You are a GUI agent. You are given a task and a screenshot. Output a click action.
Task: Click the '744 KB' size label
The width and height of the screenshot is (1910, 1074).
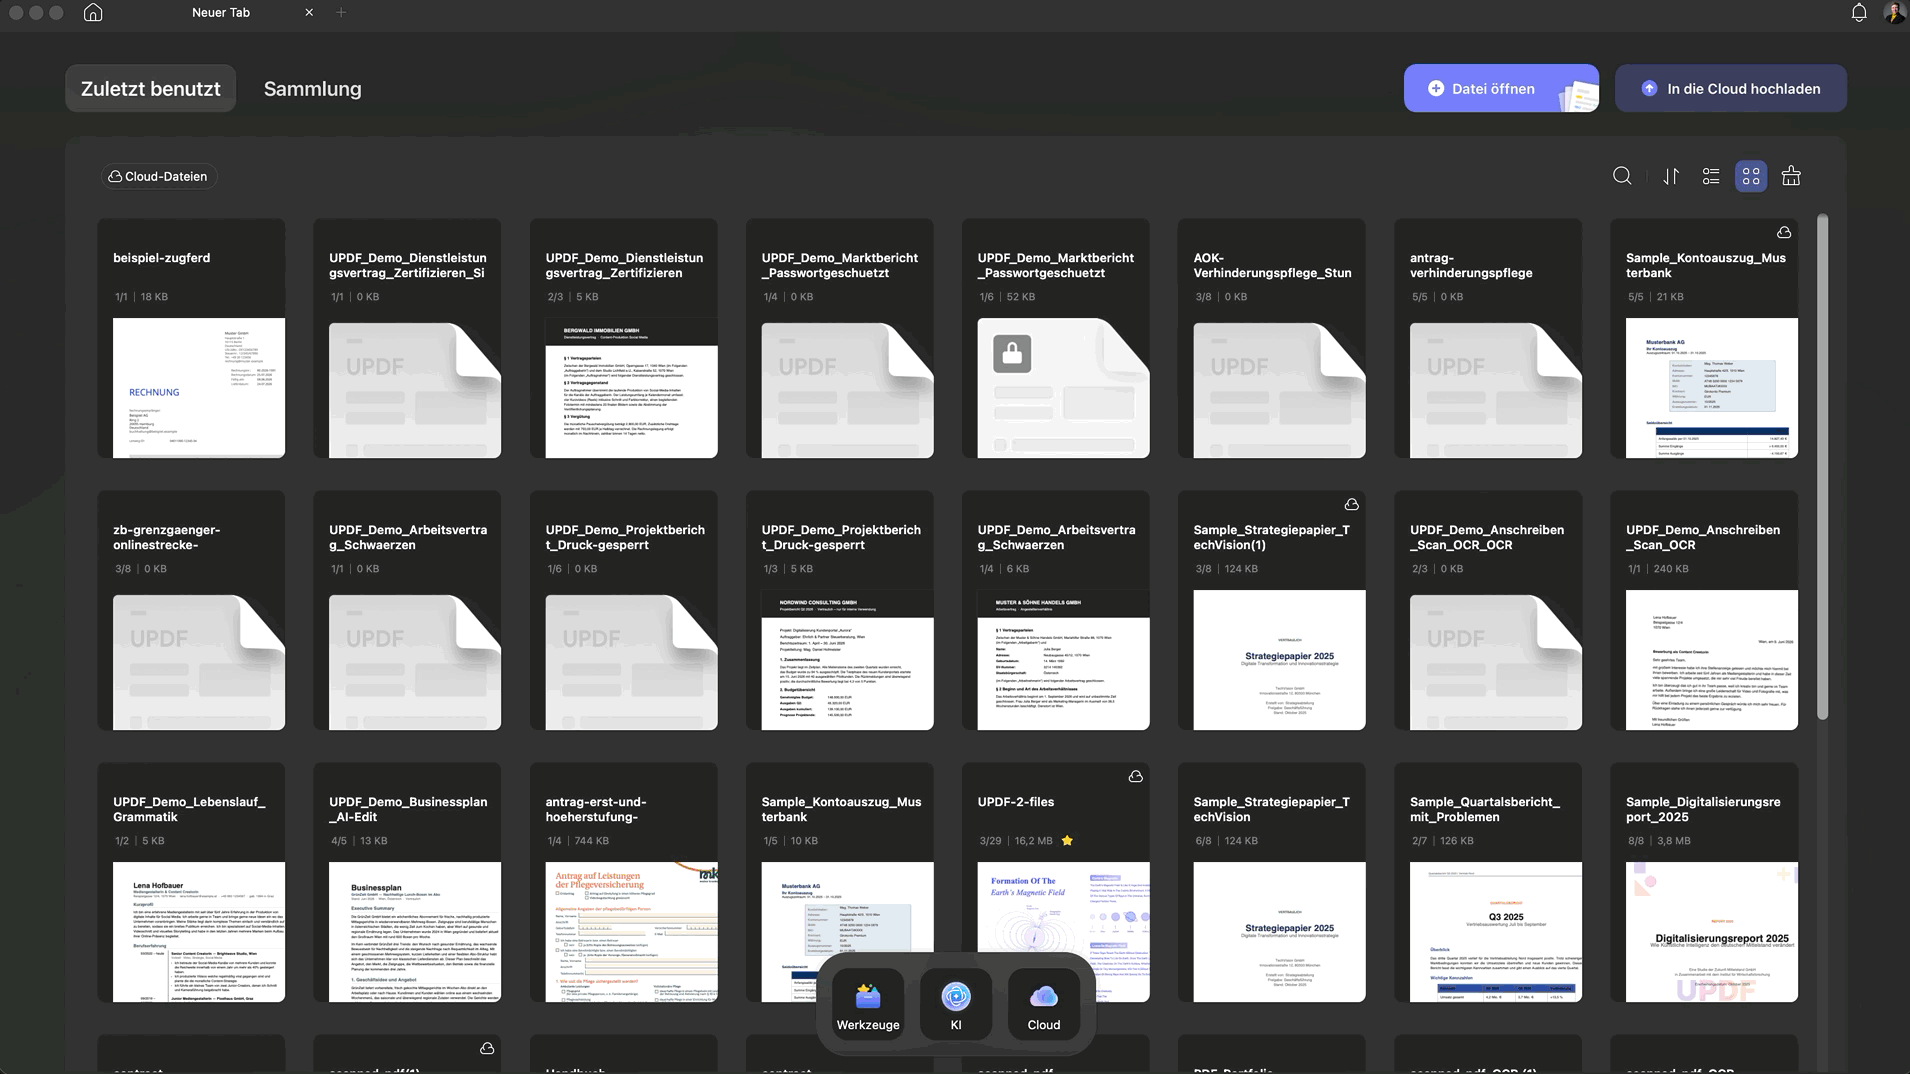(x=592, y=841)
